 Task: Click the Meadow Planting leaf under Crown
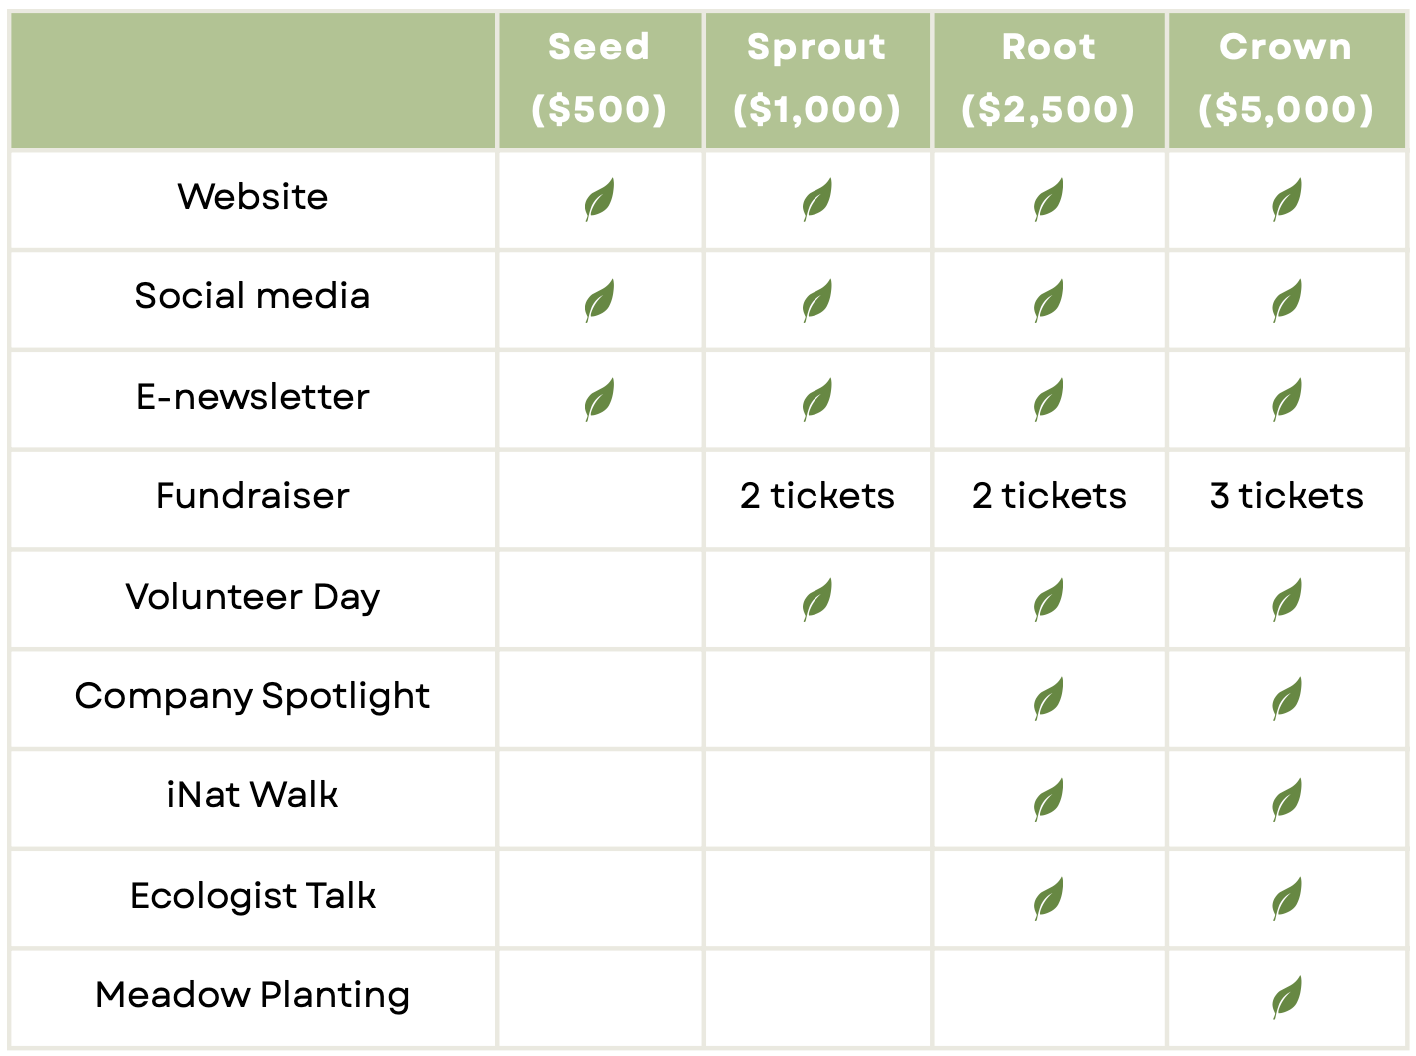(1286, 997)
